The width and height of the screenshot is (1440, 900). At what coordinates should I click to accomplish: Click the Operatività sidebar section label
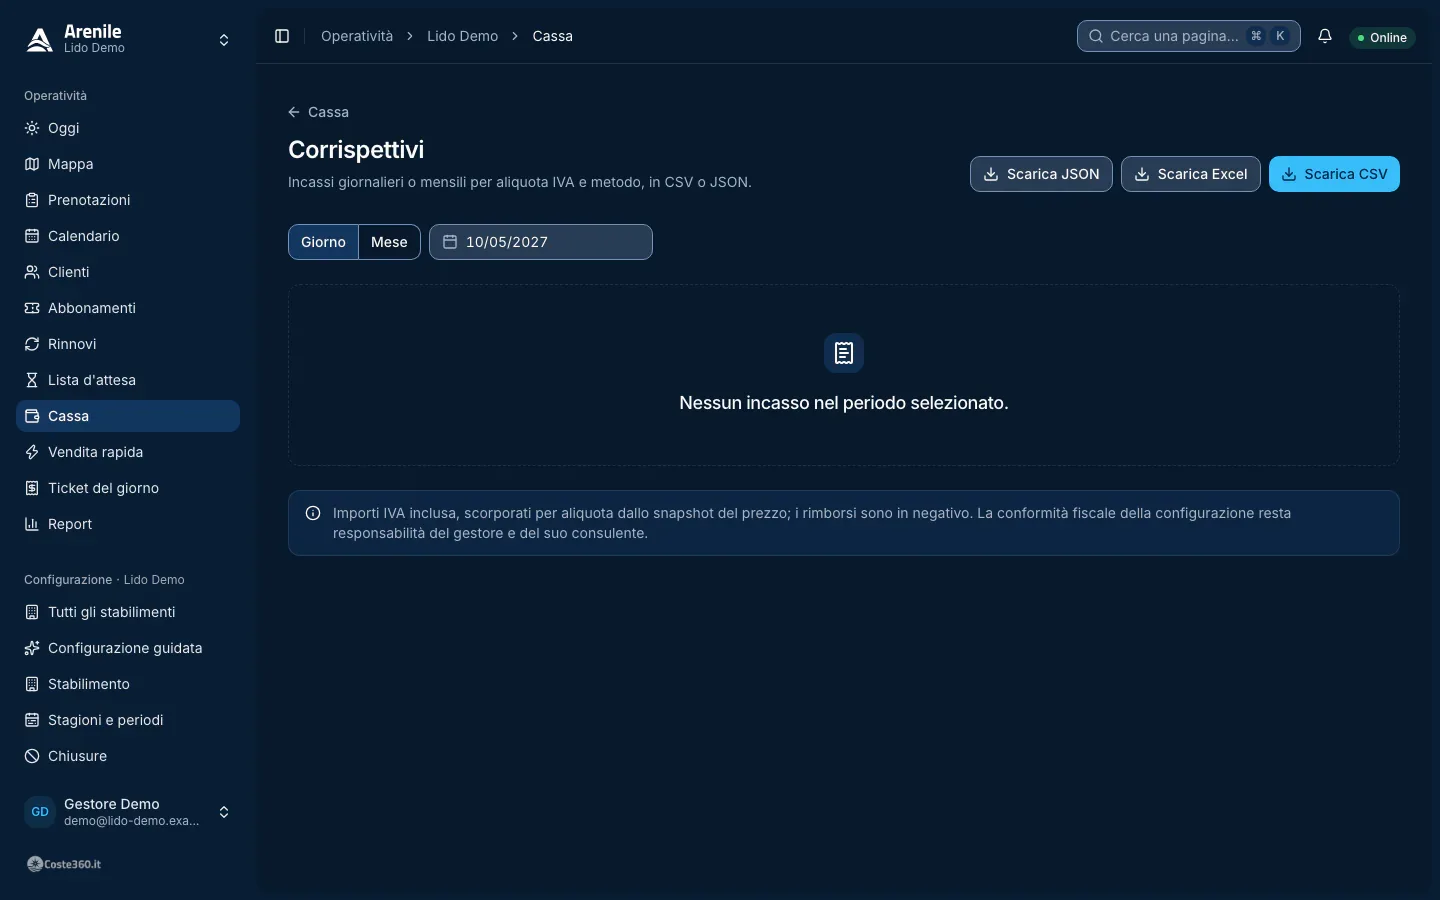tap(55, 96)
